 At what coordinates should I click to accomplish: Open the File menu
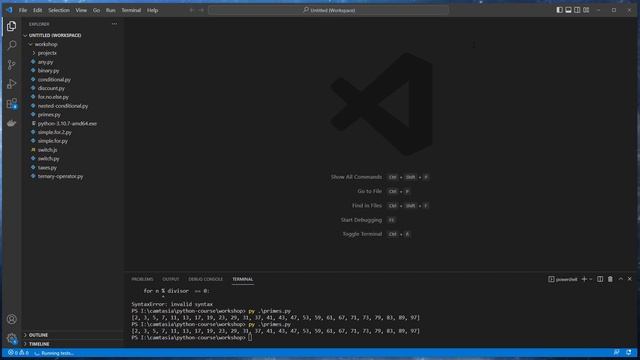point(23,10)
